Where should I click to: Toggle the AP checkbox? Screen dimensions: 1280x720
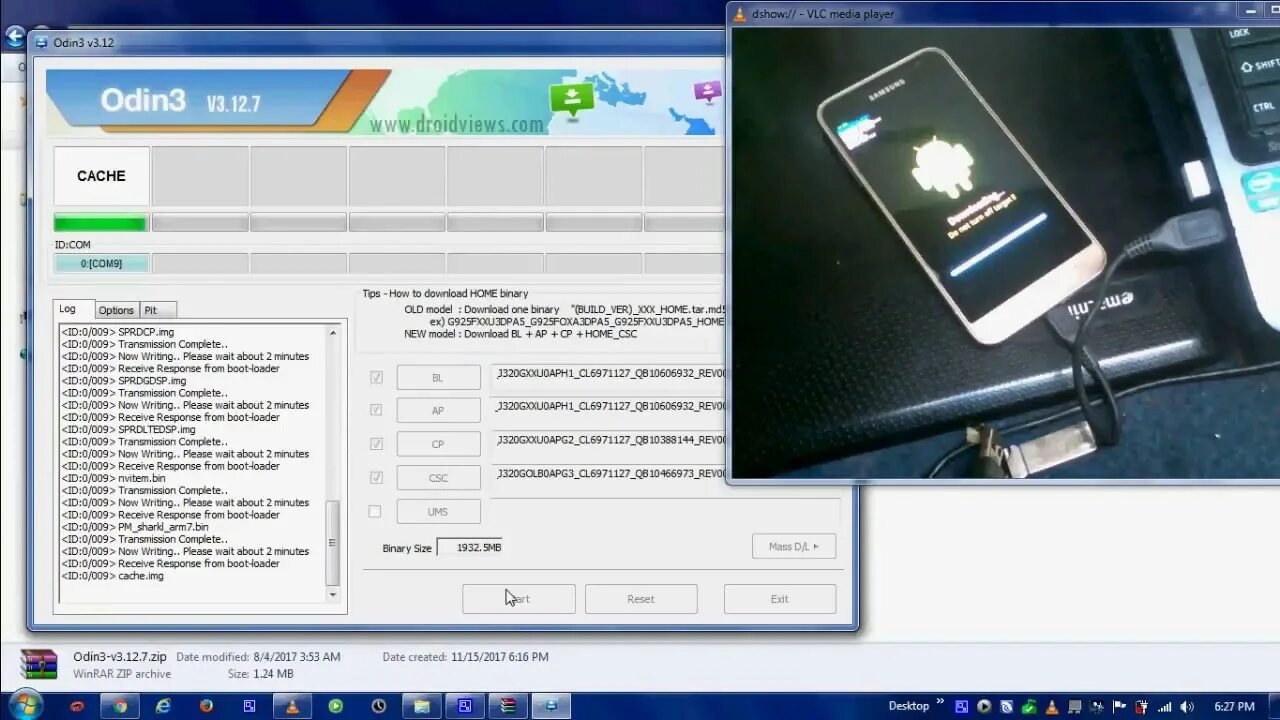376,410
